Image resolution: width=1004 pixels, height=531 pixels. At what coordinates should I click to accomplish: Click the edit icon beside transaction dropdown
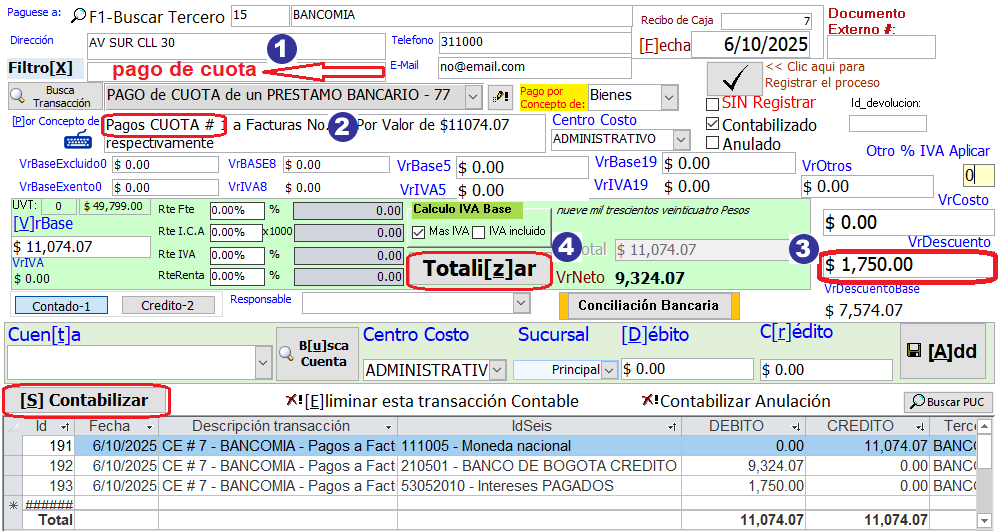499,97
